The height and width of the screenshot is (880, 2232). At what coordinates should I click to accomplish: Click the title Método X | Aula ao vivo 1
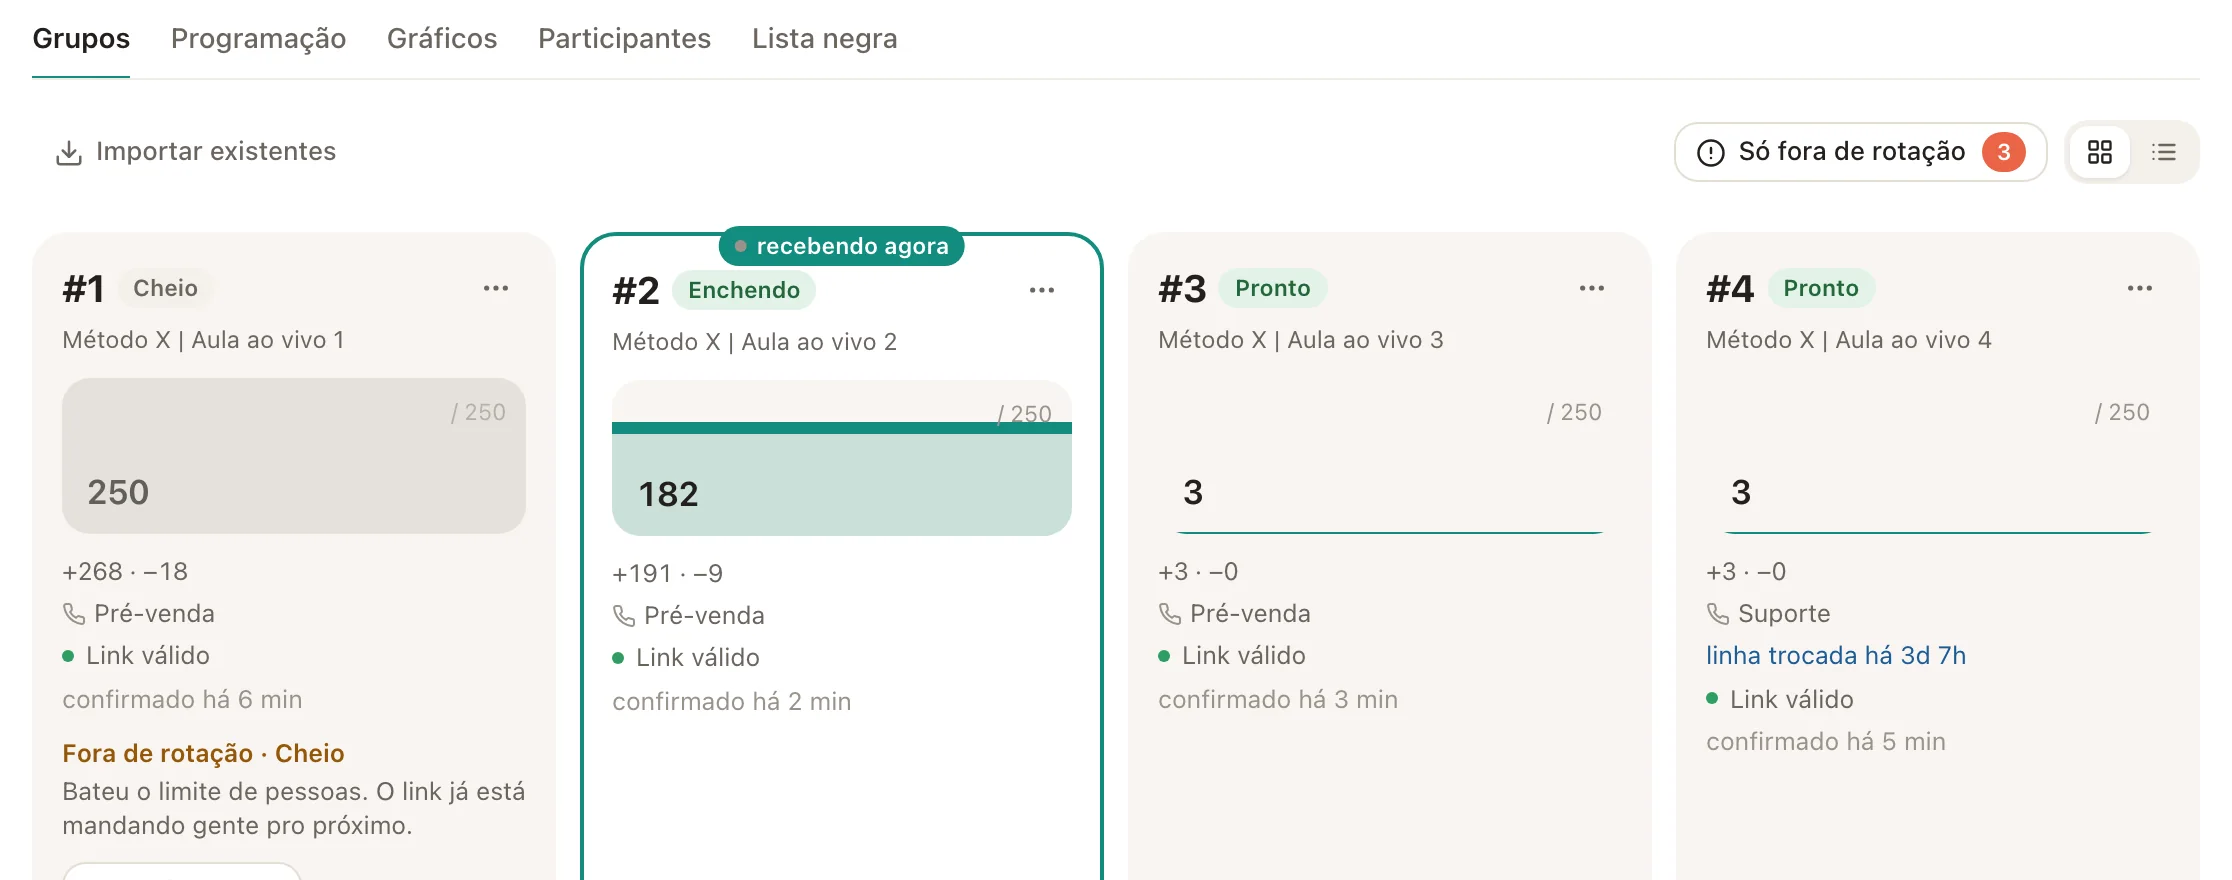203,340
